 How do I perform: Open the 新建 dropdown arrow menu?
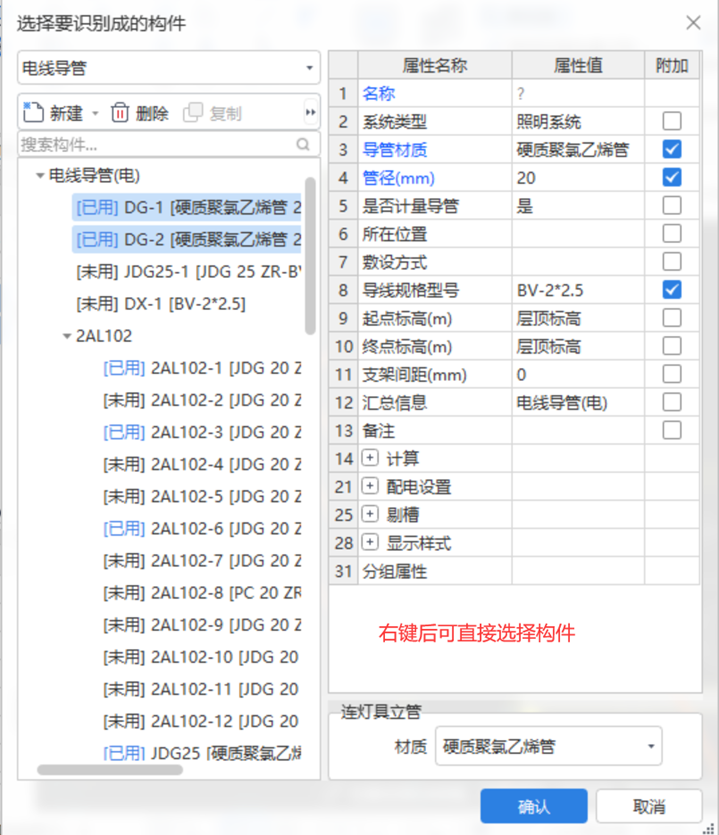(x=95, y=114)
